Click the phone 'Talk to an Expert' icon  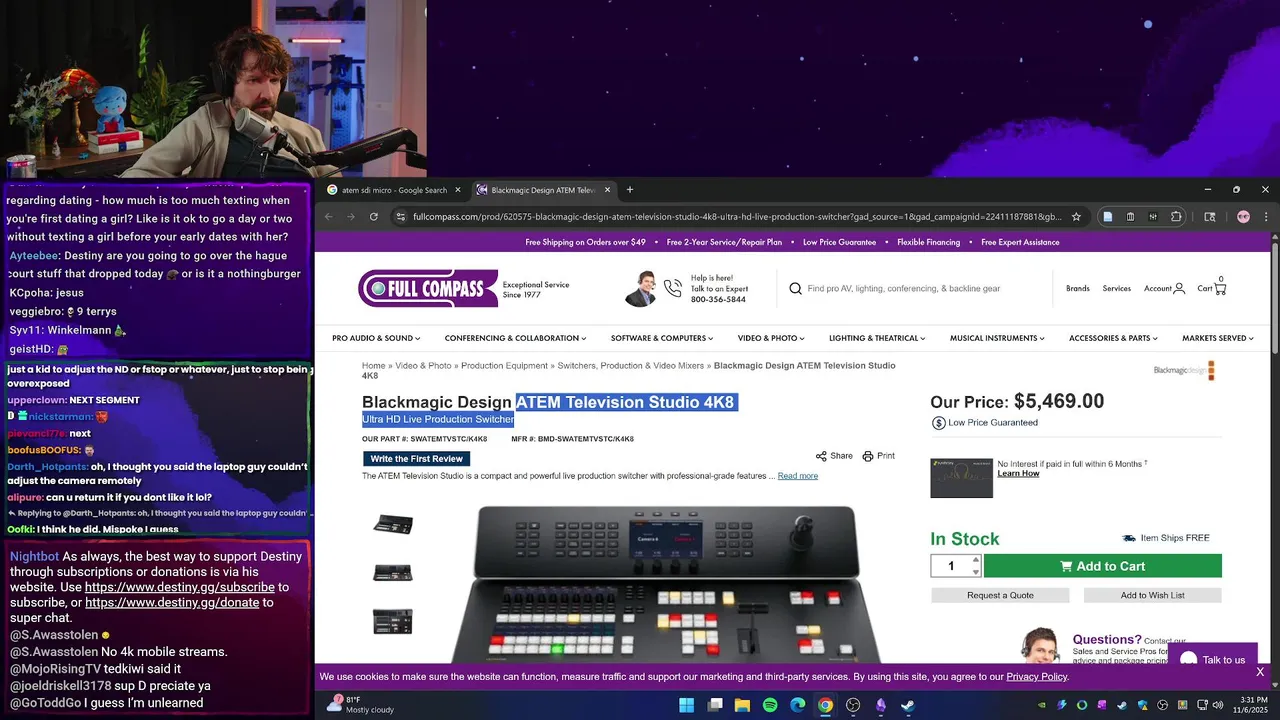[673, 288]
